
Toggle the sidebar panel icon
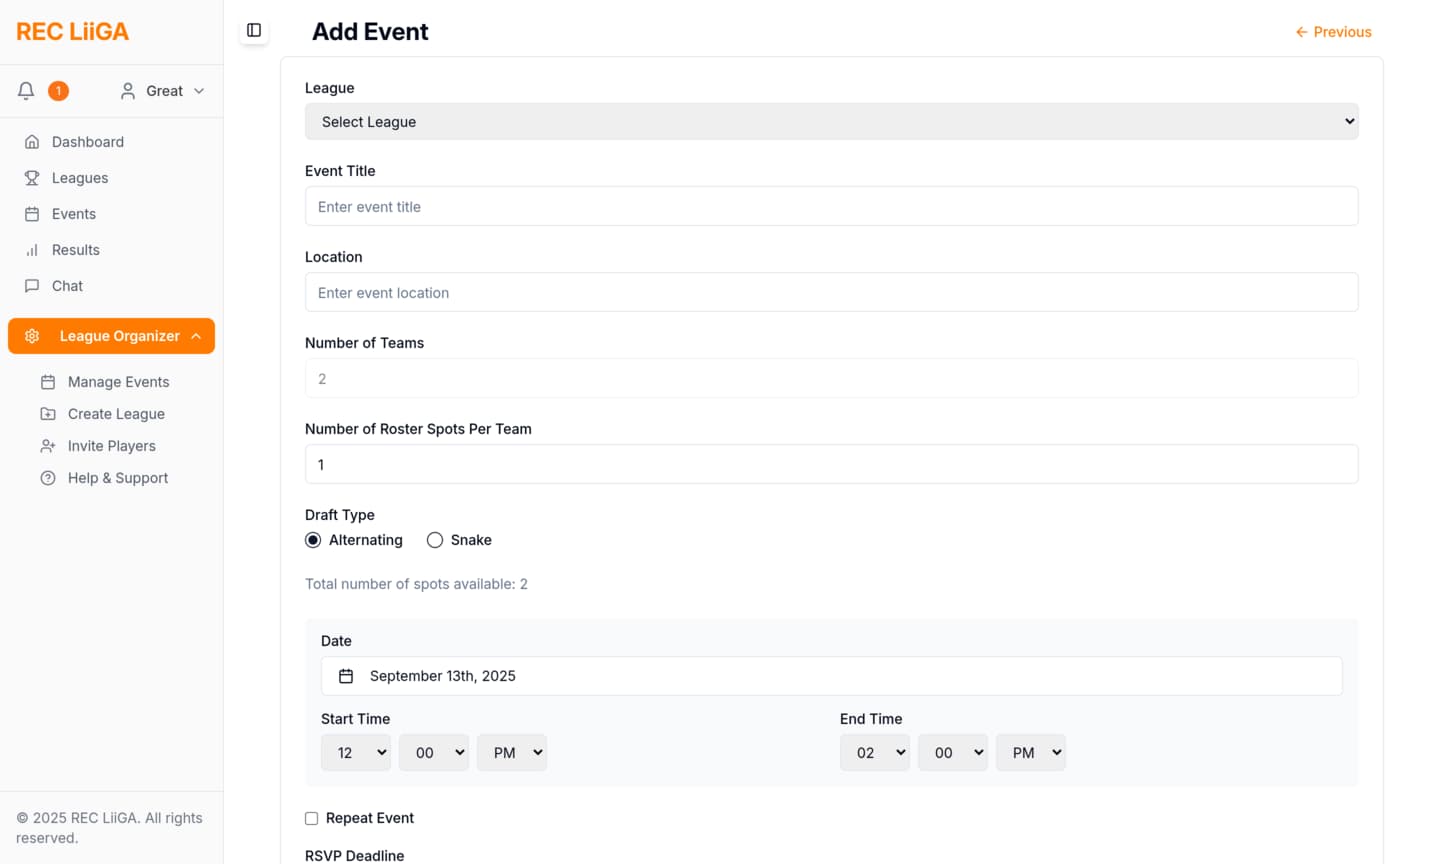[254, 31]
